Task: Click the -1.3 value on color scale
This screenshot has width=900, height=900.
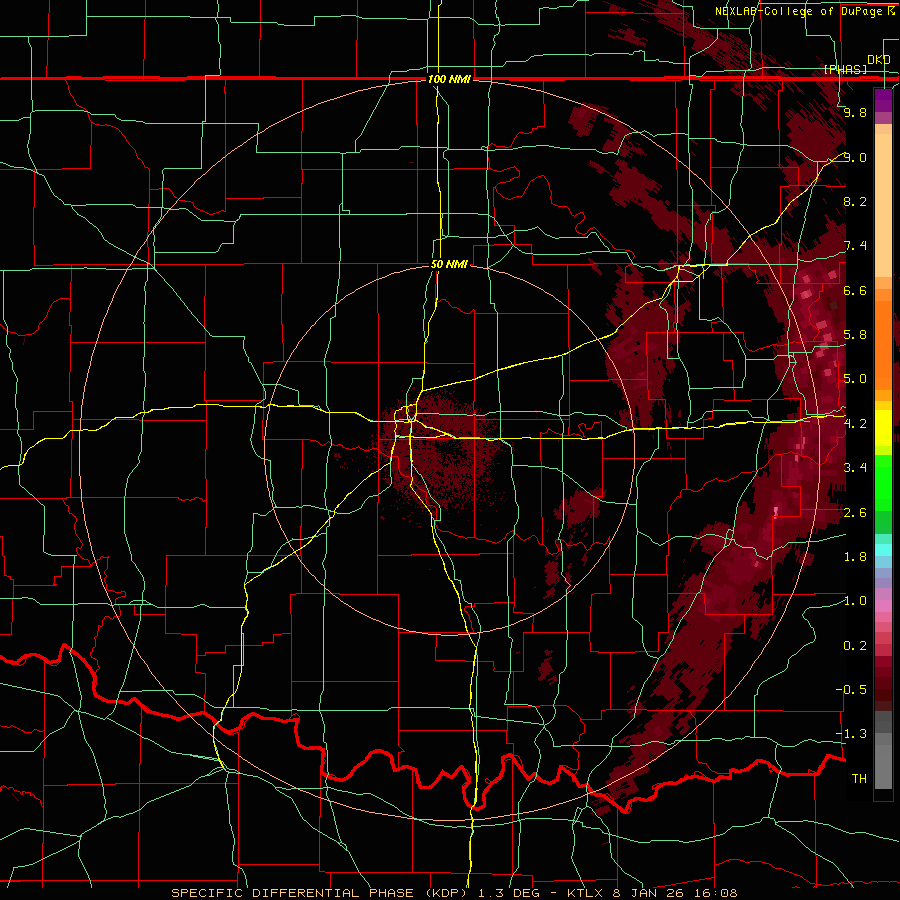Action: [851, 734]
